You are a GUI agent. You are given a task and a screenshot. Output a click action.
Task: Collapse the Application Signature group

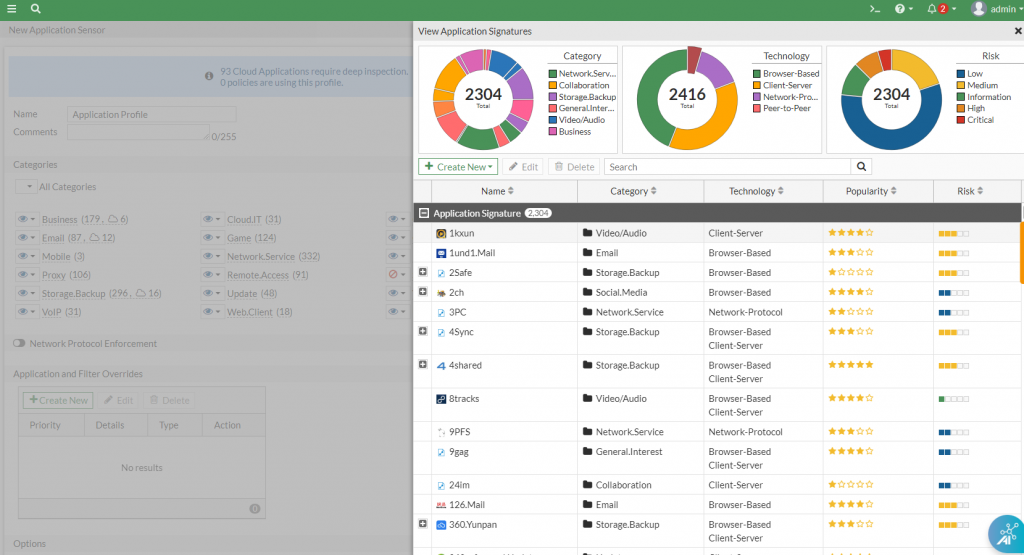coord(424,213)
